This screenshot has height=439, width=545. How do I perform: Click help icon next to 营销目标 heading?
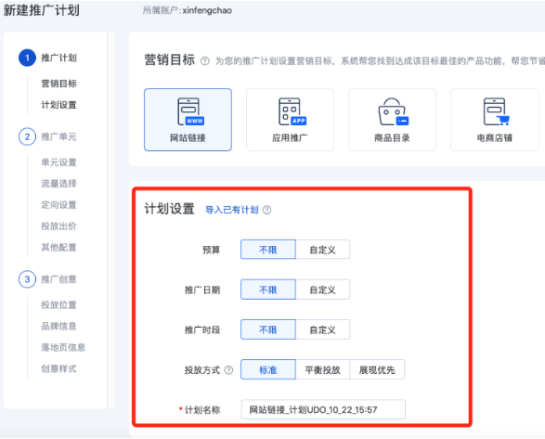coord(205,61)
